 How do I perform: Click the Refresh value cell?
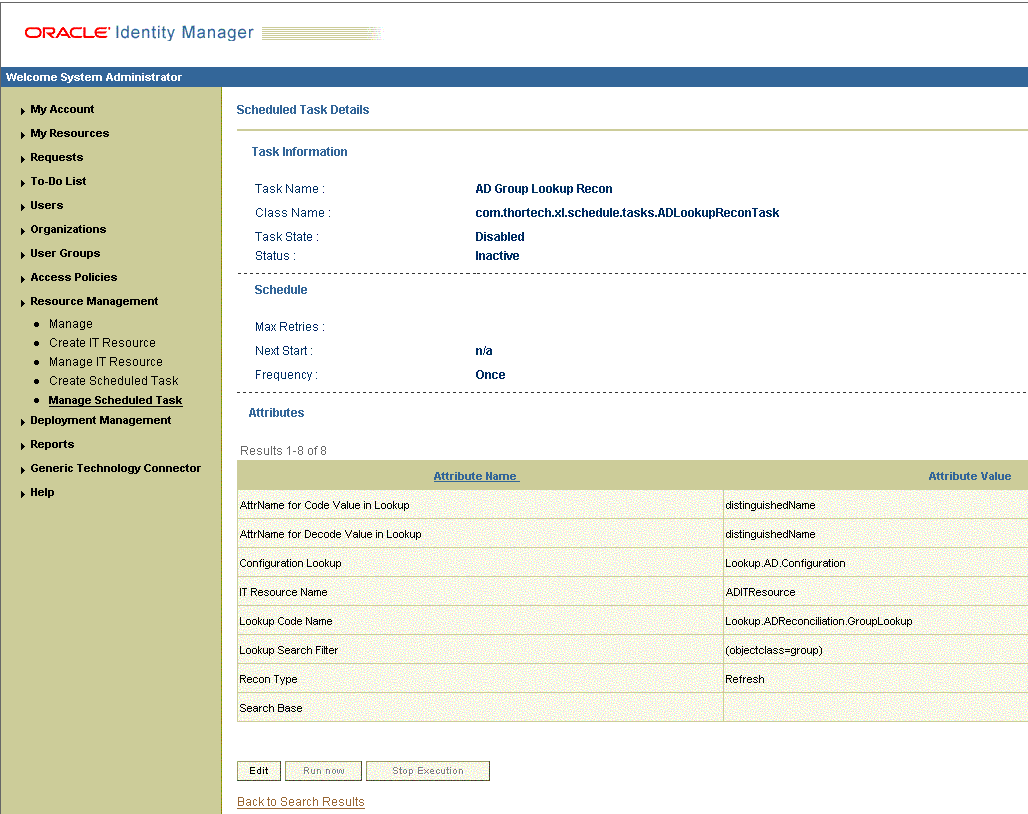tap(875, 679)
